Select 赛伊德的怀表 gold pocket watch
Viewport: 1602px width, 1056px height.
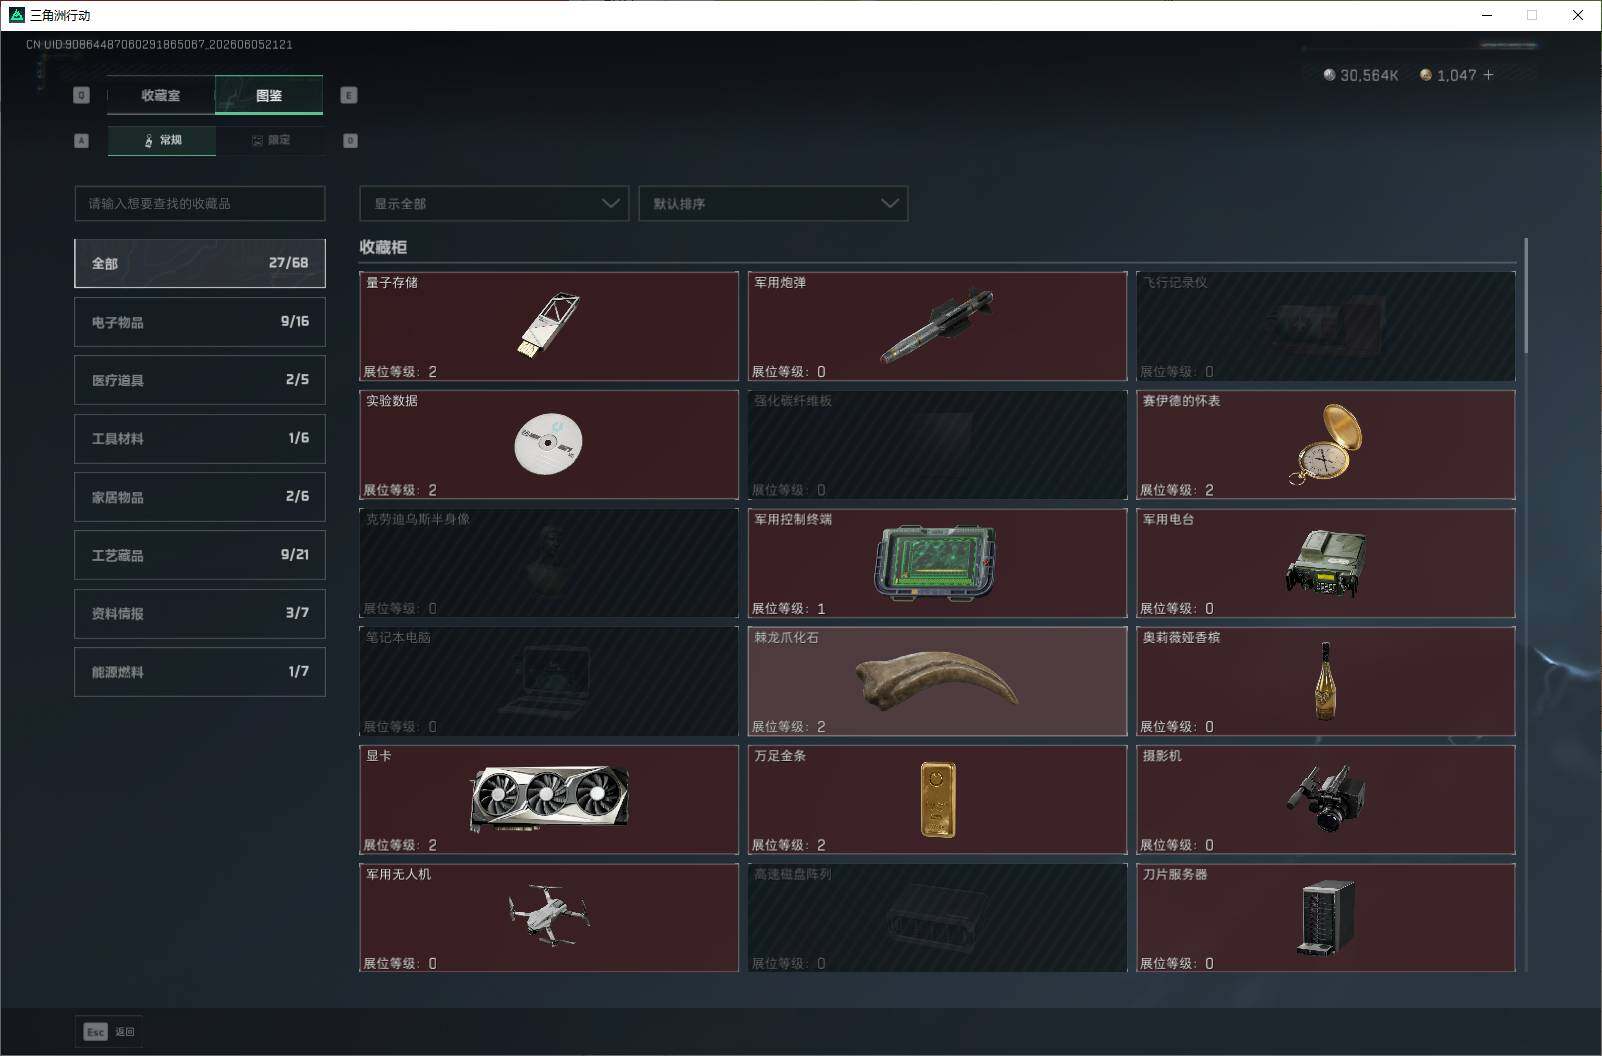[1326, 444]
